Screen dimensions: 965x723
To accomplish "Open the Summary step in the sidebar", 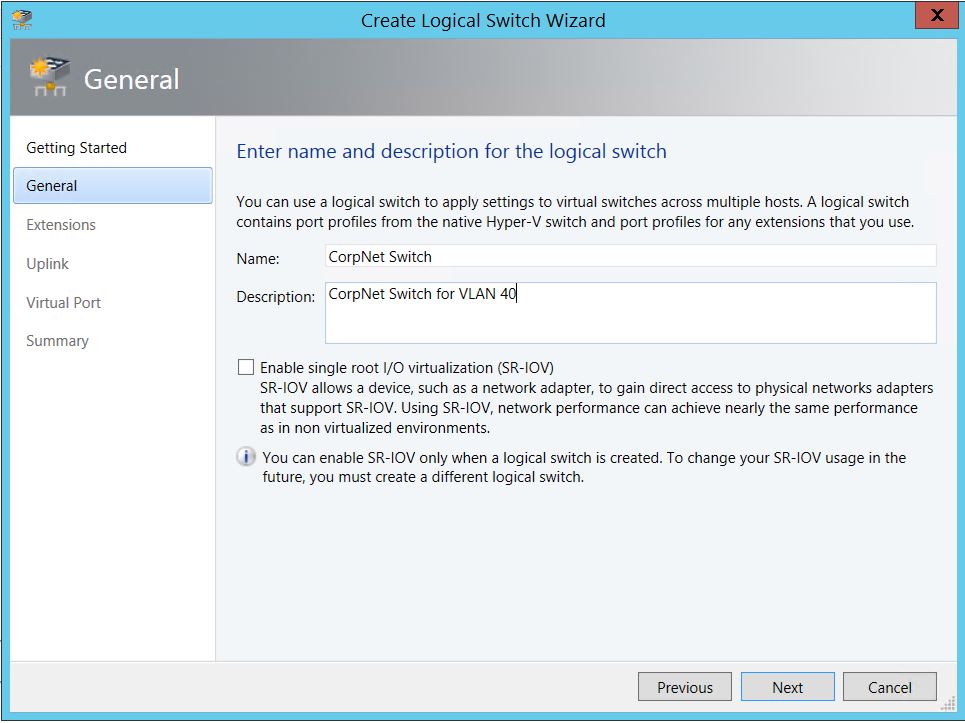I will tap(57, 341).
